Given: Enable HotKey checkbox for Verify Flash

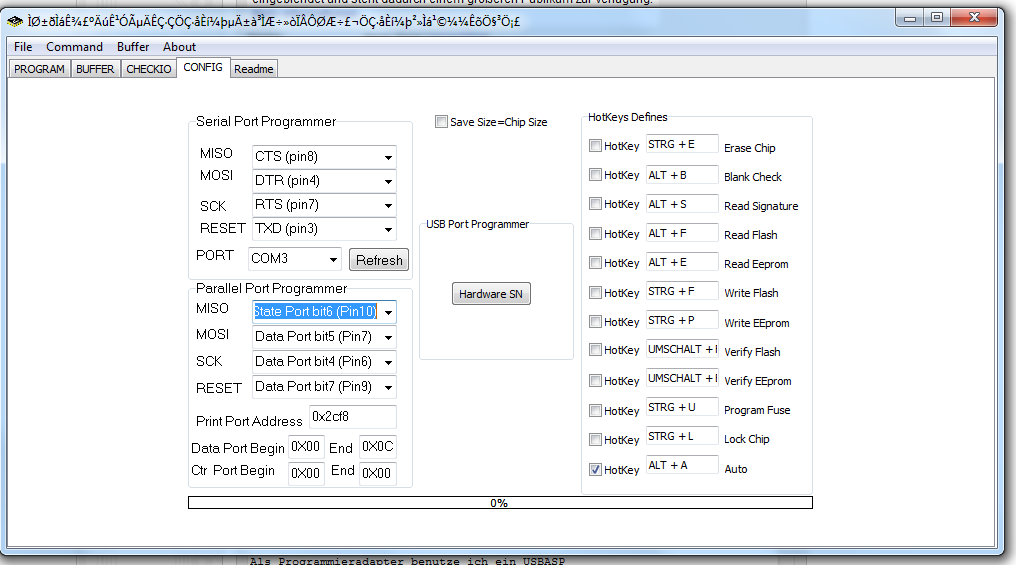Looking at the screenshot, I should (x=595, y=350).
